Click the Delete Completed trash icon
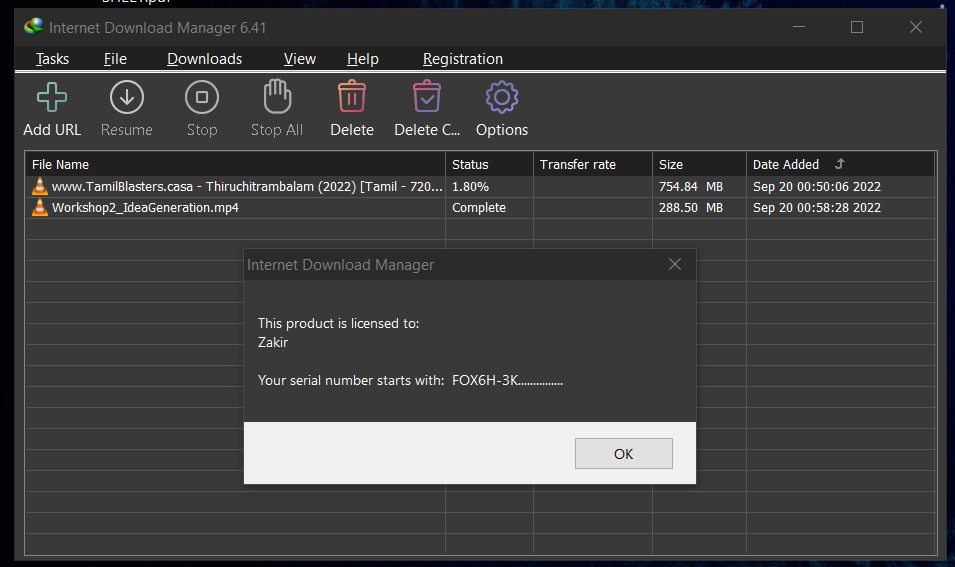The height and width of the screenshot is (567, 955). coord(427,96)
